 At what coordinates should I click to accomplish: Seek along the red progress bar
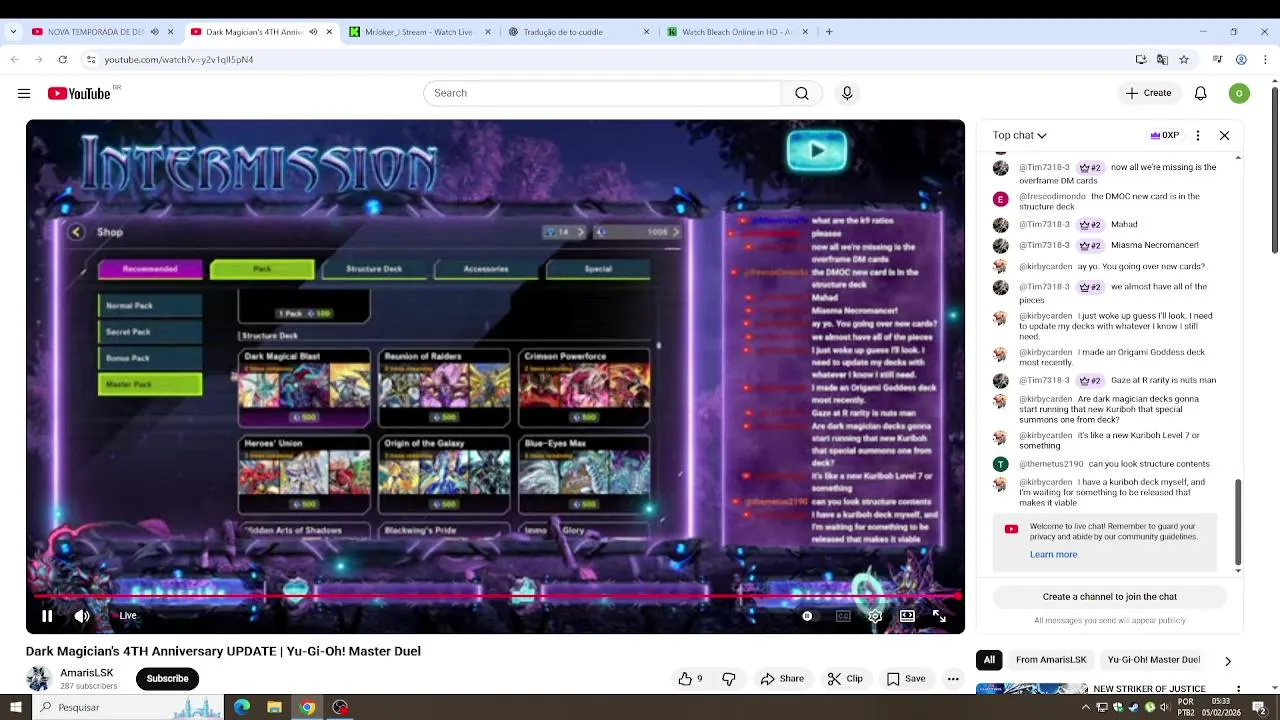pos(495,596)
